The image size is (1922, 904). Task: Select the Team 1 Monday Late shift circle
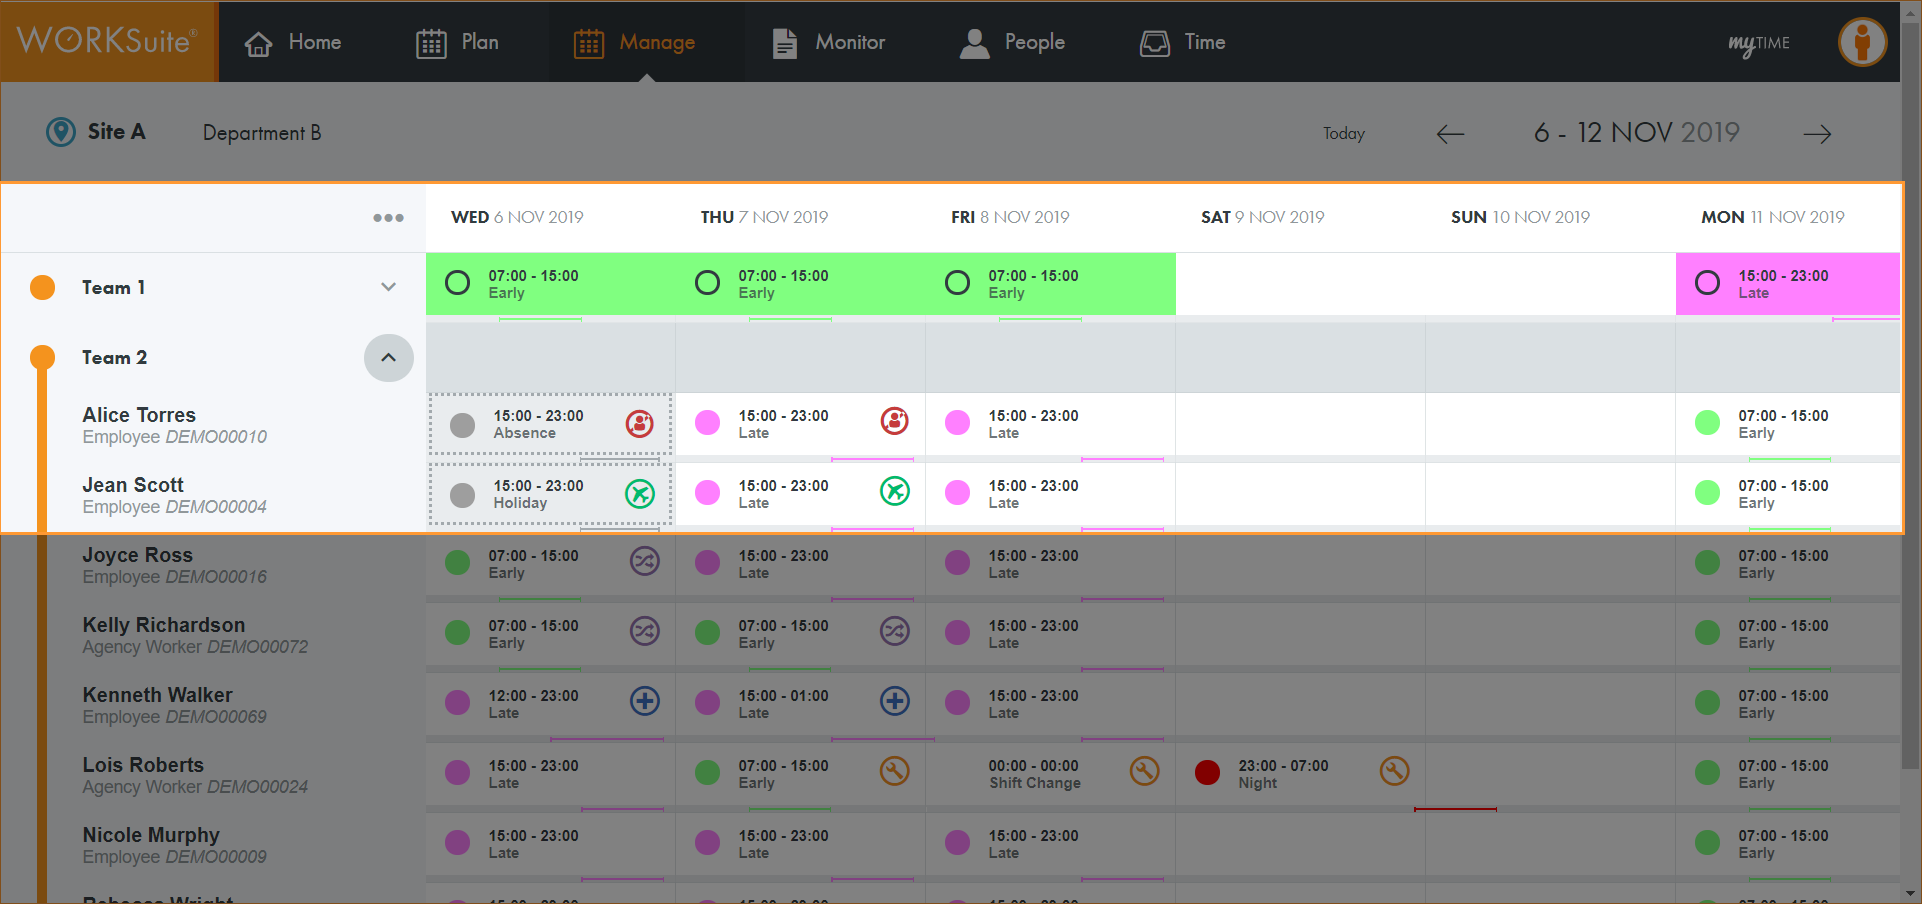(x=1708, y=283)
